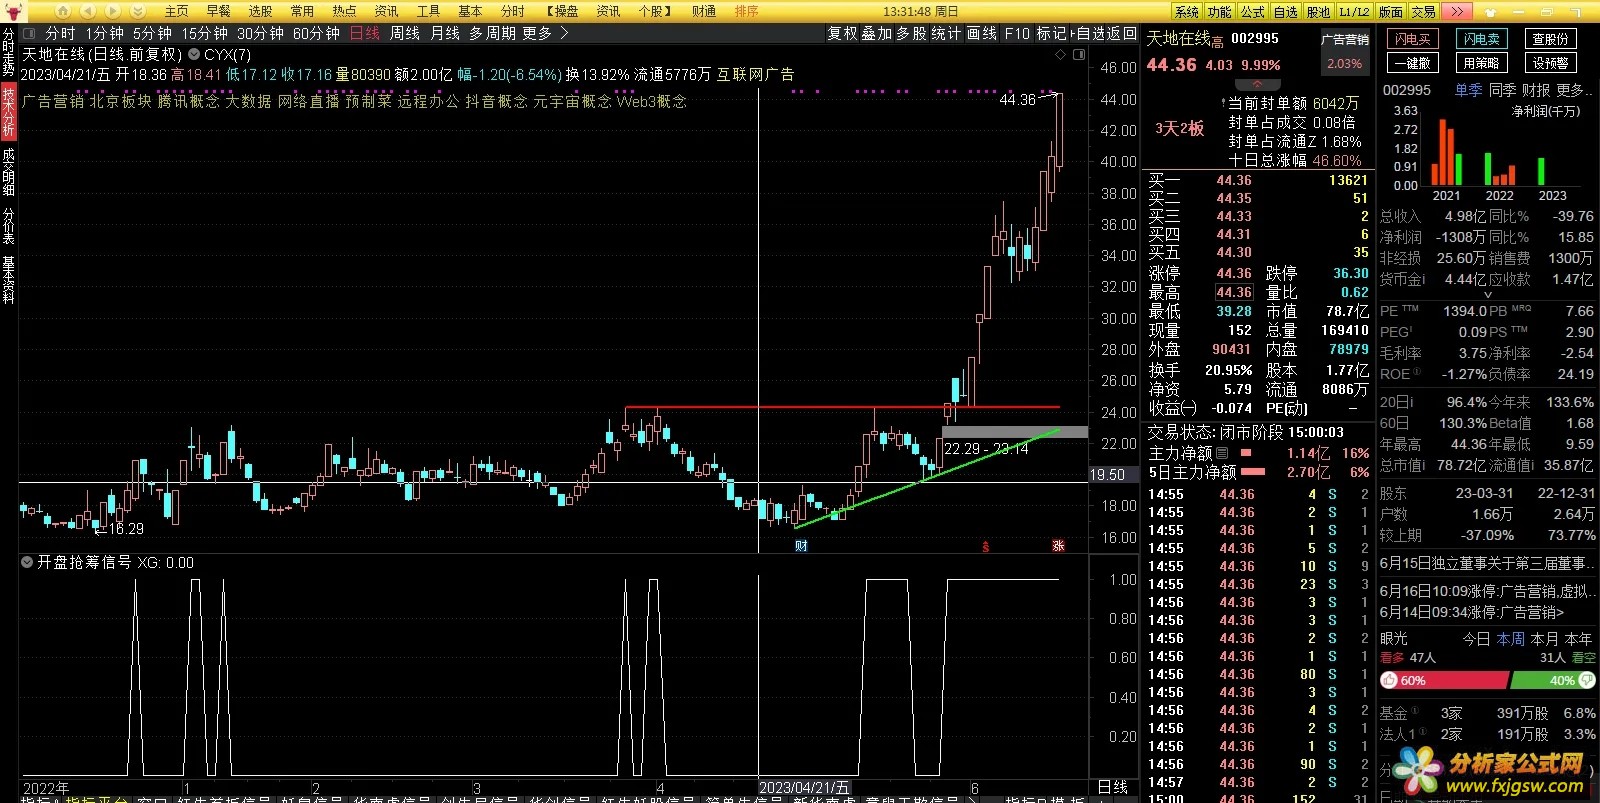Expand dropdown under 销售费 row
Image resolution: width=1600 pixels, height=803 pixels.
pyautogui.click(x=1487, y=296)
